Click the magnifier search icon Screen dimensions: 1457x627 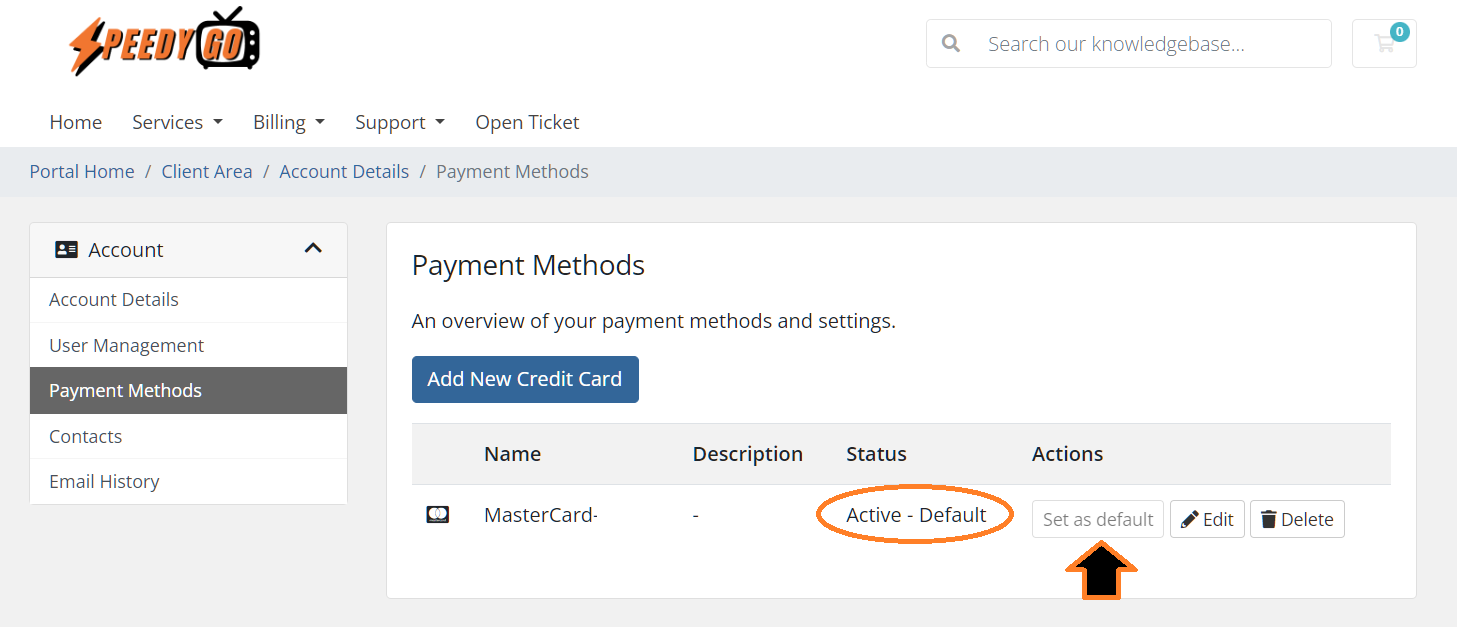951,44
